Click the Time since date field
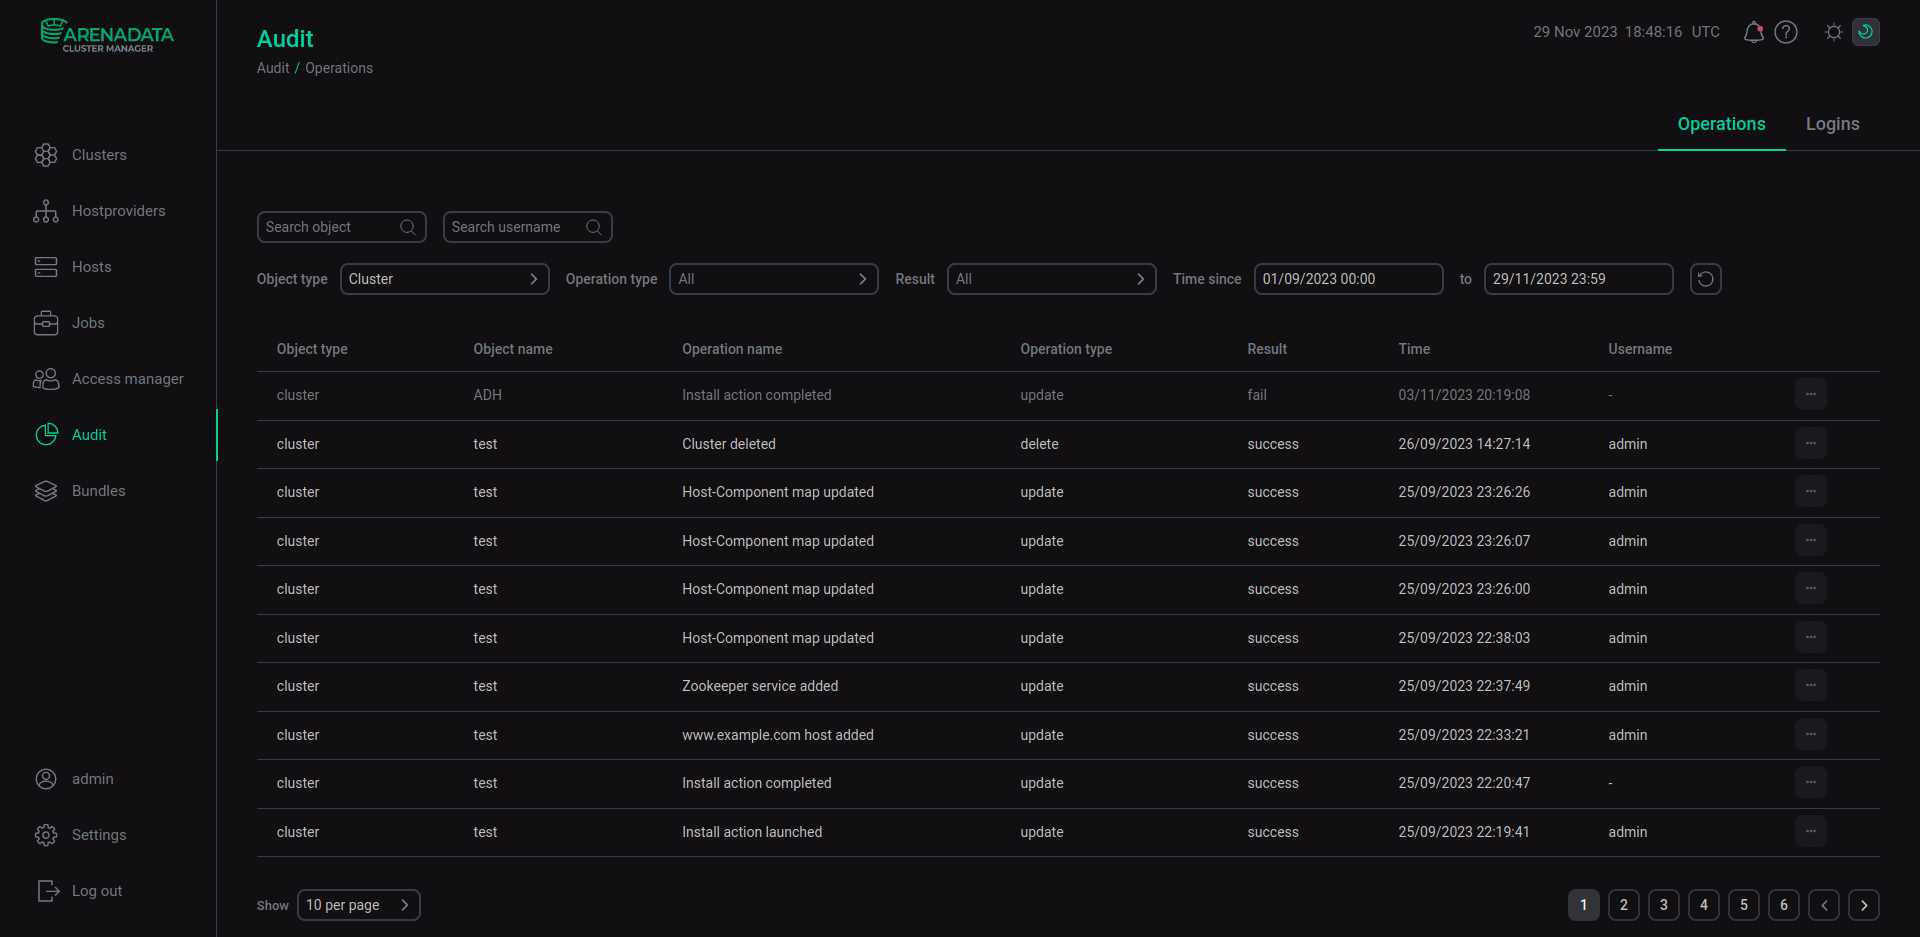This screenshot has width=1920, height=937. pyautogui.click(x=1348, y=279)
